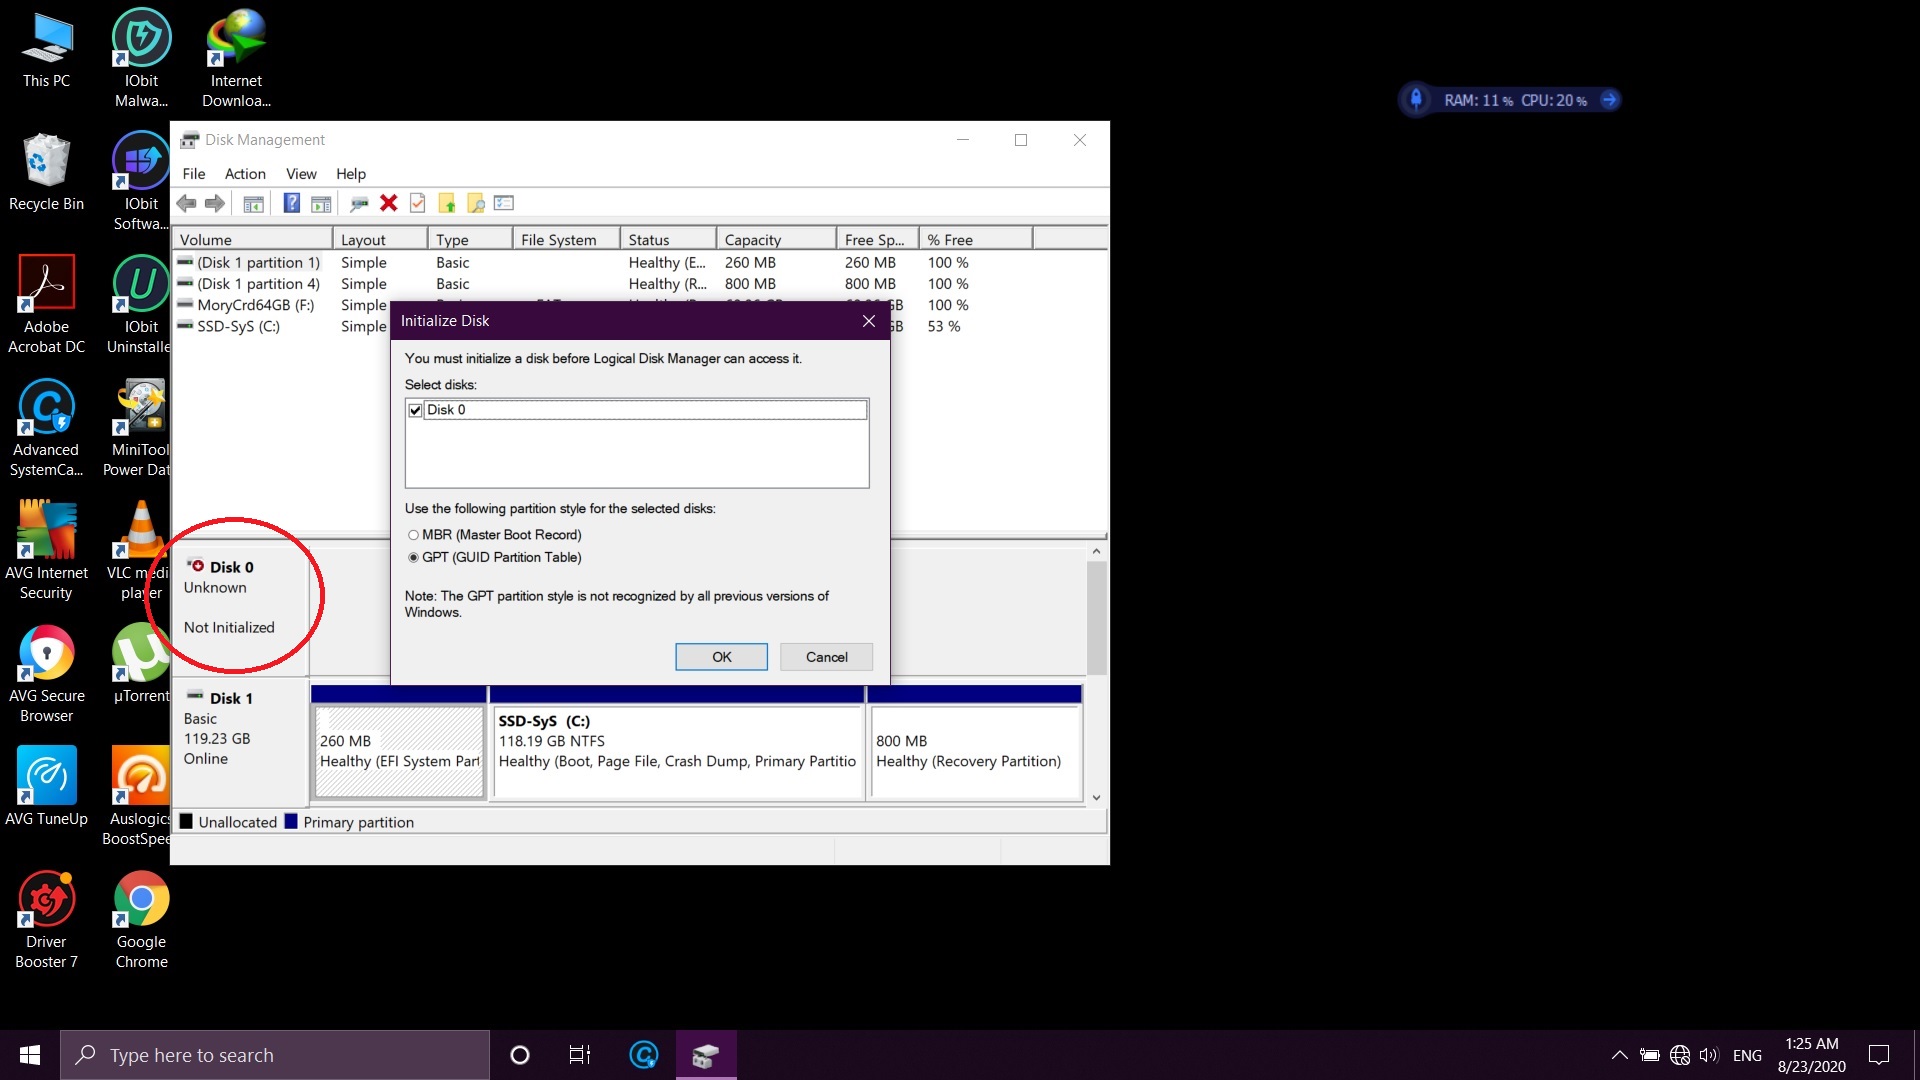
Task: Click the Properties checkmark page icon
Action: 418,204
